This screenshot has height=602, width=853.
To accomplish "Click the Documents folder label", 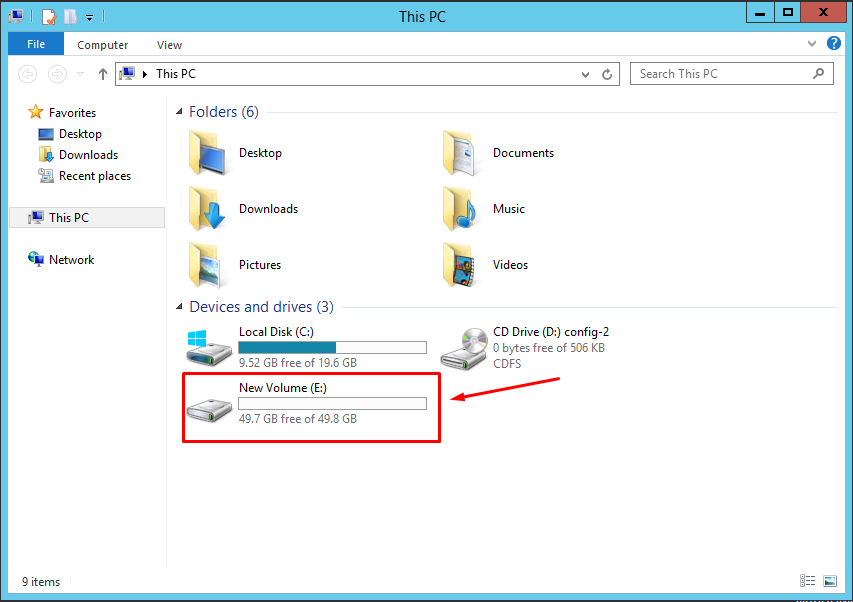I will 523,153.
